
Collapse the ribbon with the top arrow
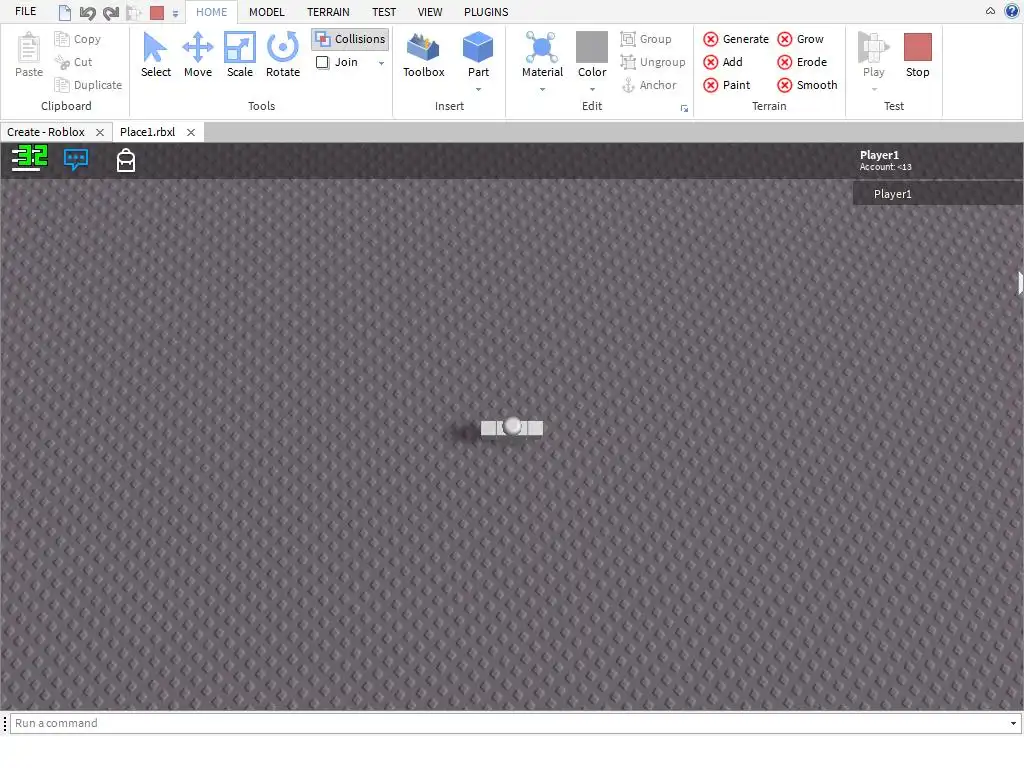coord(990,11)
